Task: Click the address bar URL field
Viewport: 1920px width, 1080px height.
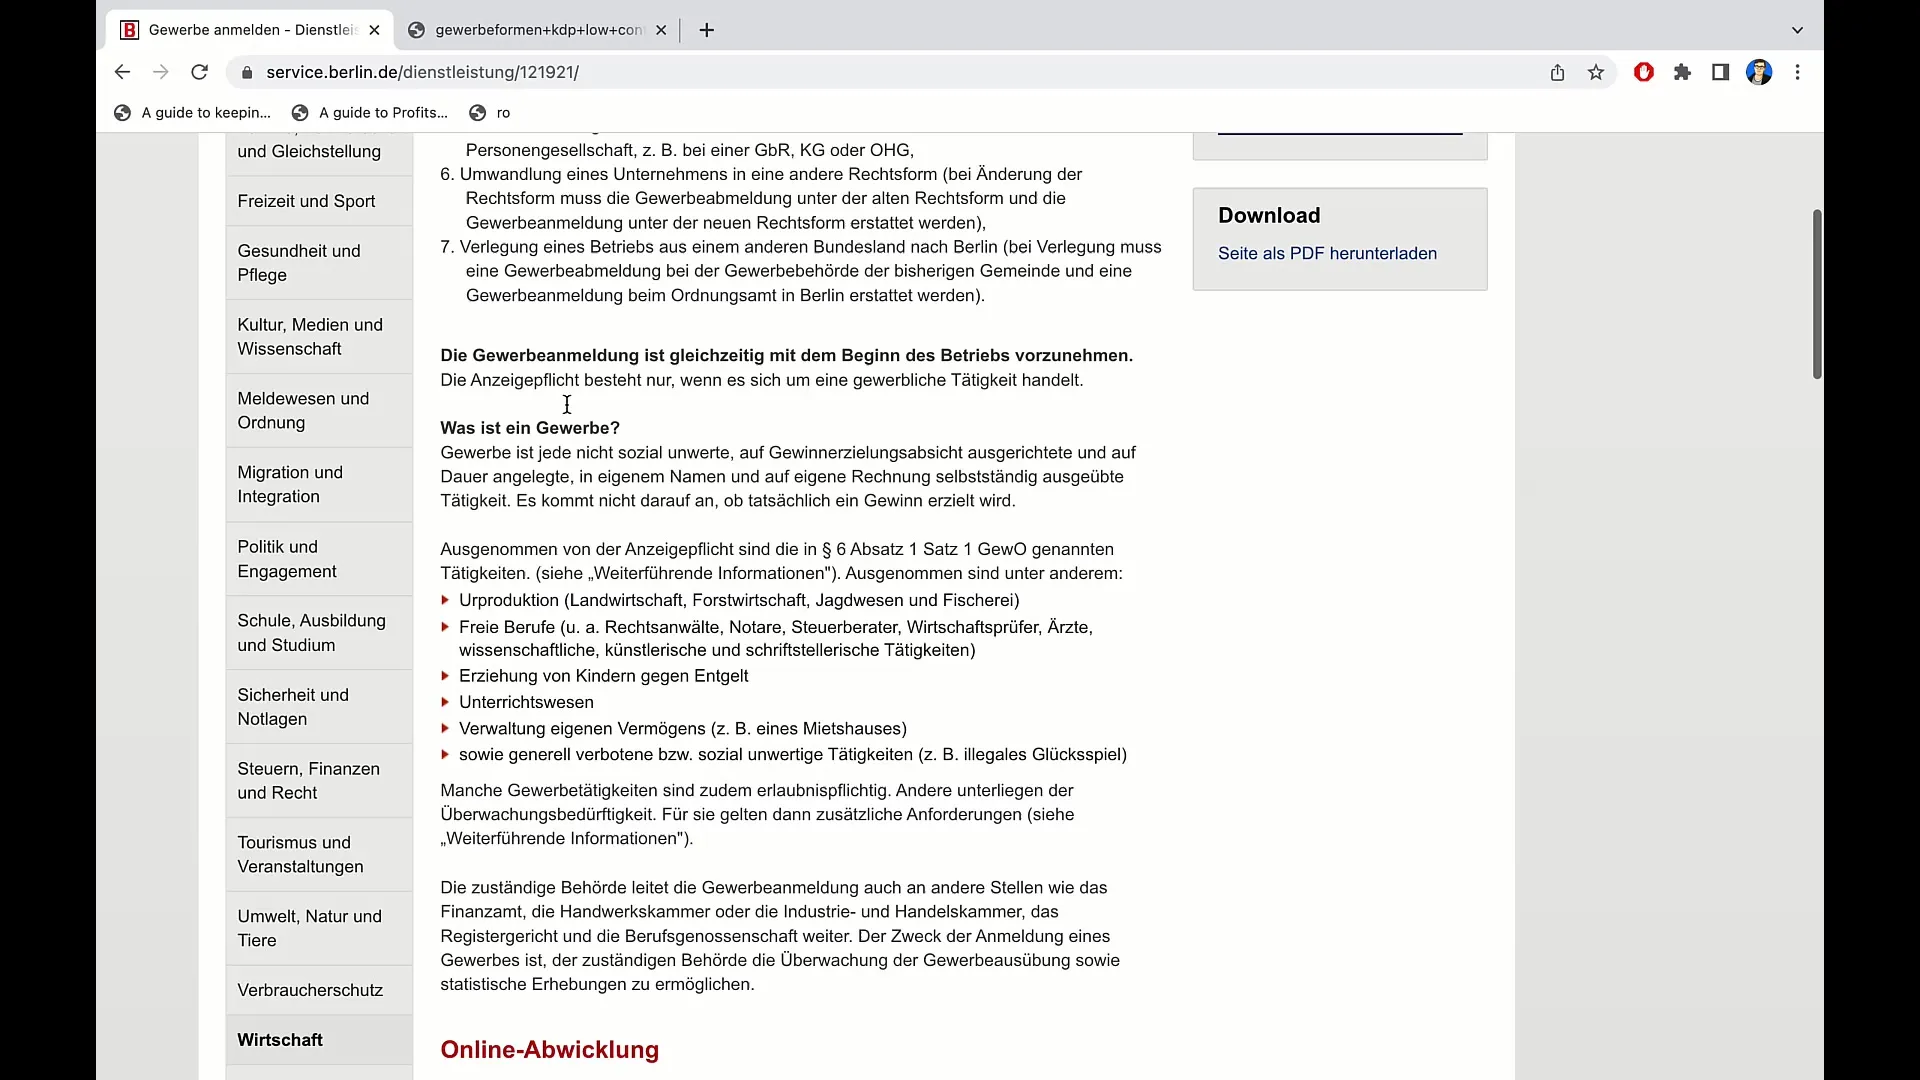Action: (423, 71)
